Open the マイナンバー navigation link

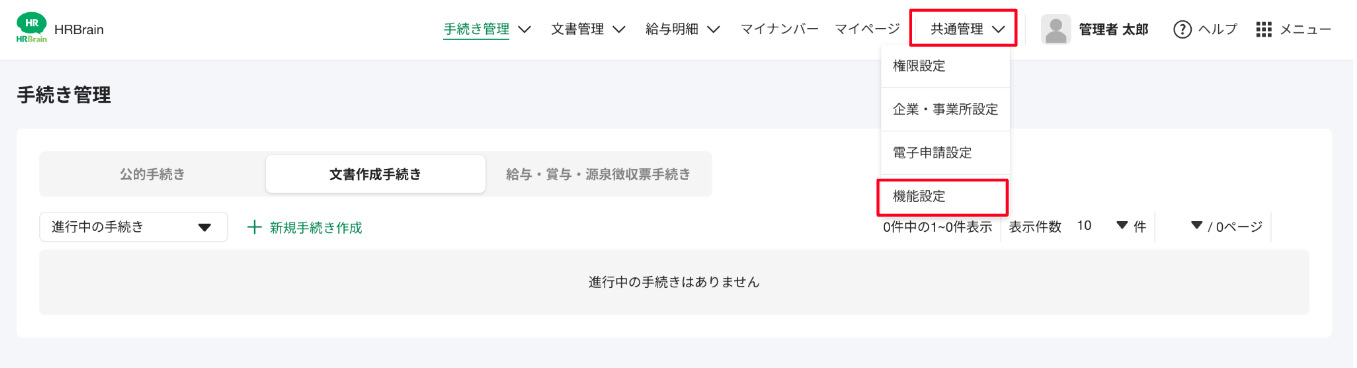[x=779, y=29]
